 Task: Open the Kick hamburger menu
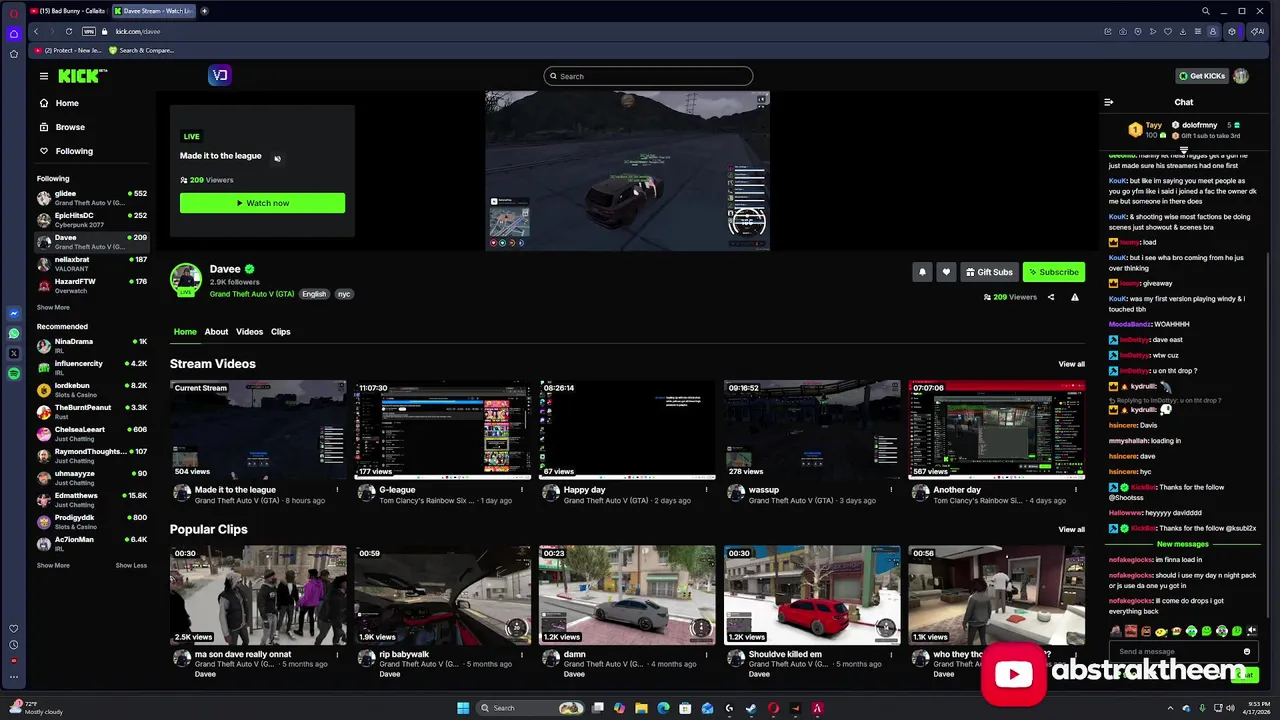tap(44, 76)
